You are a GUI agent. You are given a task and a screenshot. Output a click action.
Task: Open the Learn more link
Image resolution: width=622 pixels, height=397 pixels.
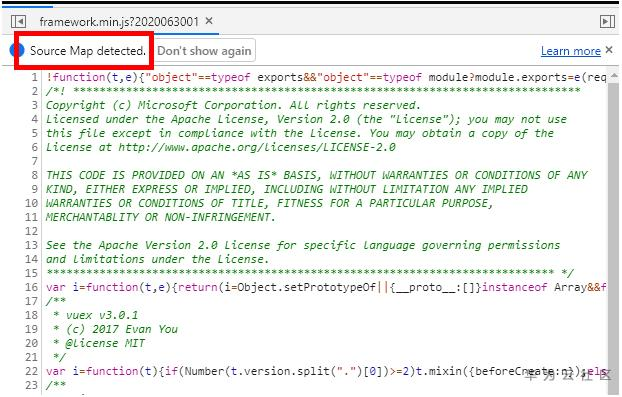(x=570, y=51)
